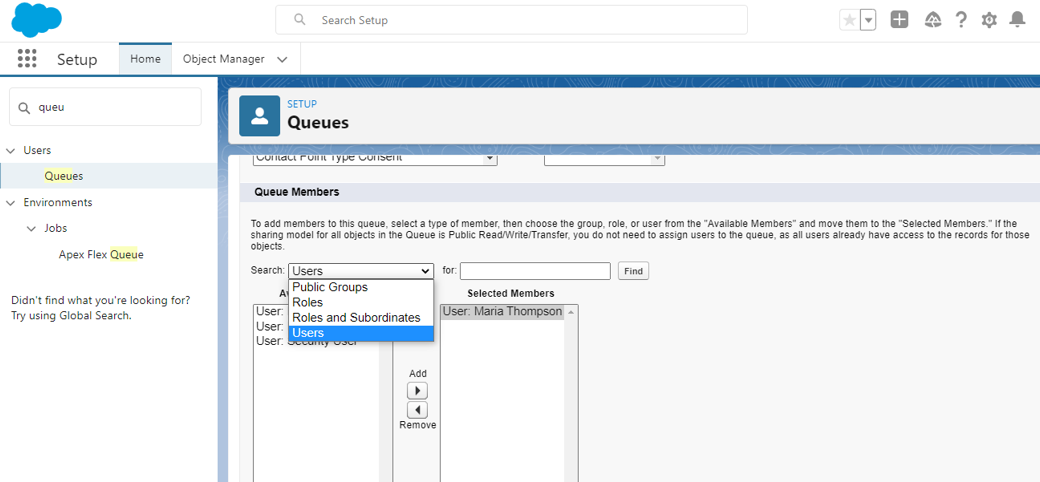Collapse the Environments tree section

pos(10,202)
